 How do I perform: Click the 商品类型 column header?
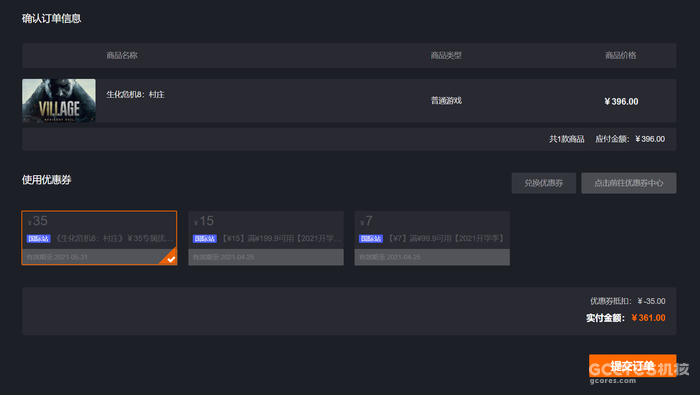tap(446, 55)
